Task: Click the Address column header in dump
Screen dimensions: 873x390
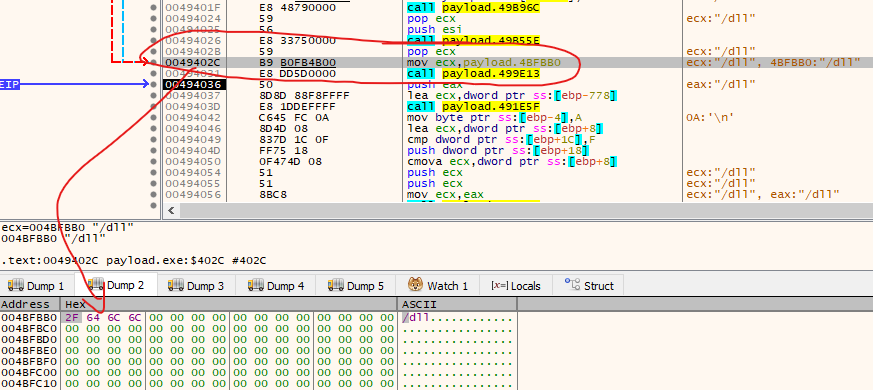Action: pyautogui.click(x=30, y=304)
